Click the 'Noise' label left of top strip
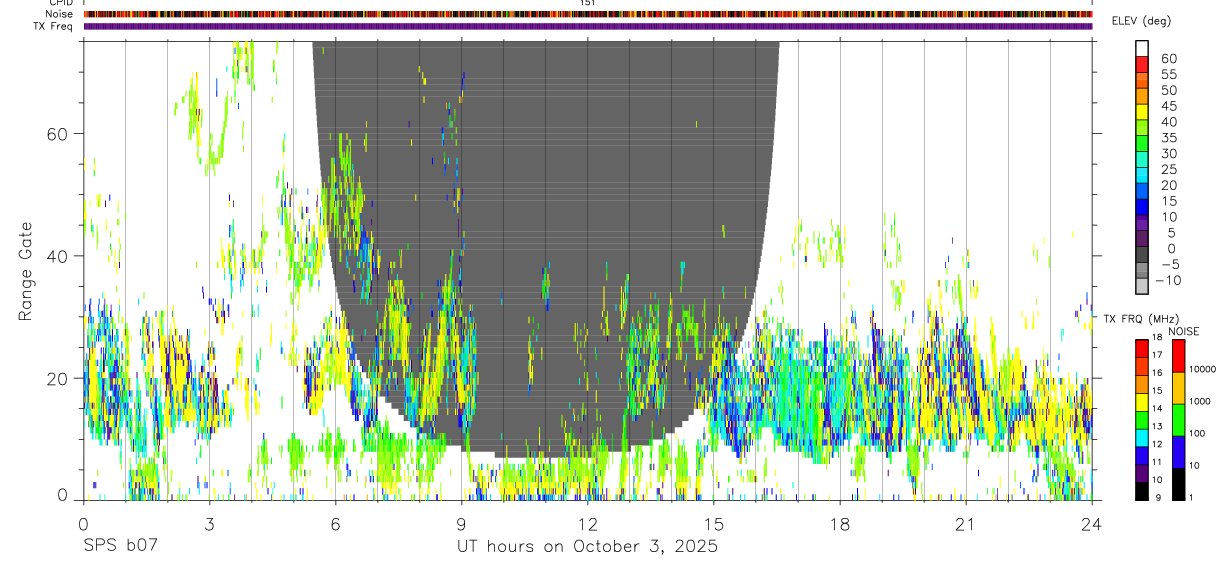This screenshot has width=1228, height=567. 59,14
